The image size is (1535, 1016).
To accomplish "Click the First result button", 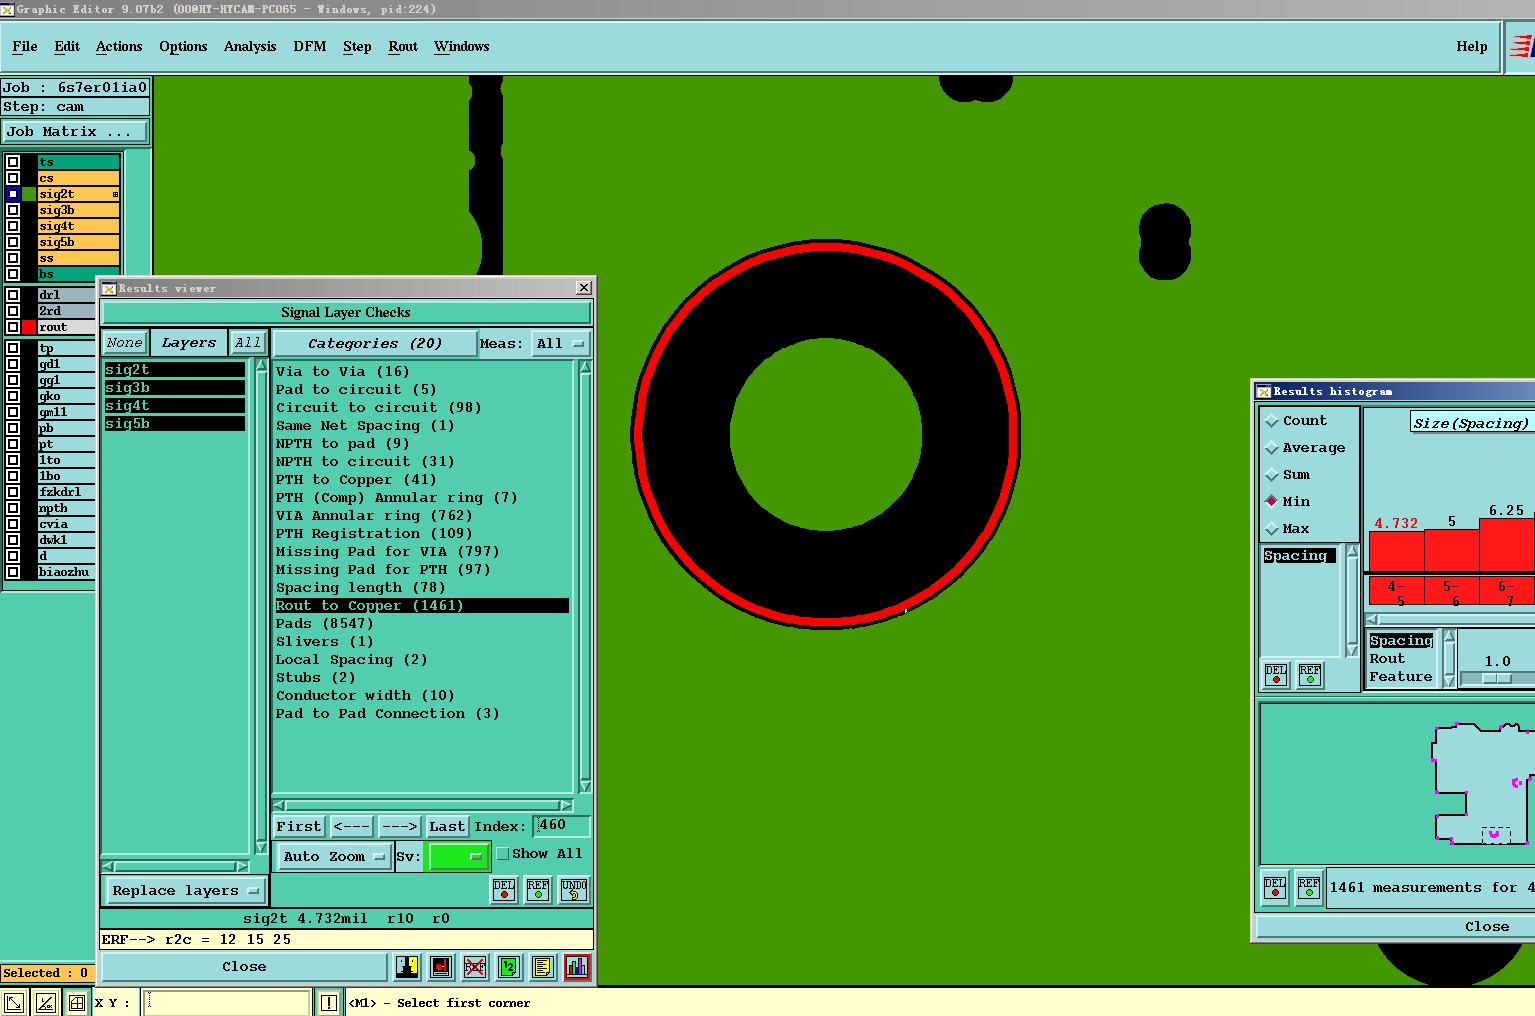I will [299, 827].
